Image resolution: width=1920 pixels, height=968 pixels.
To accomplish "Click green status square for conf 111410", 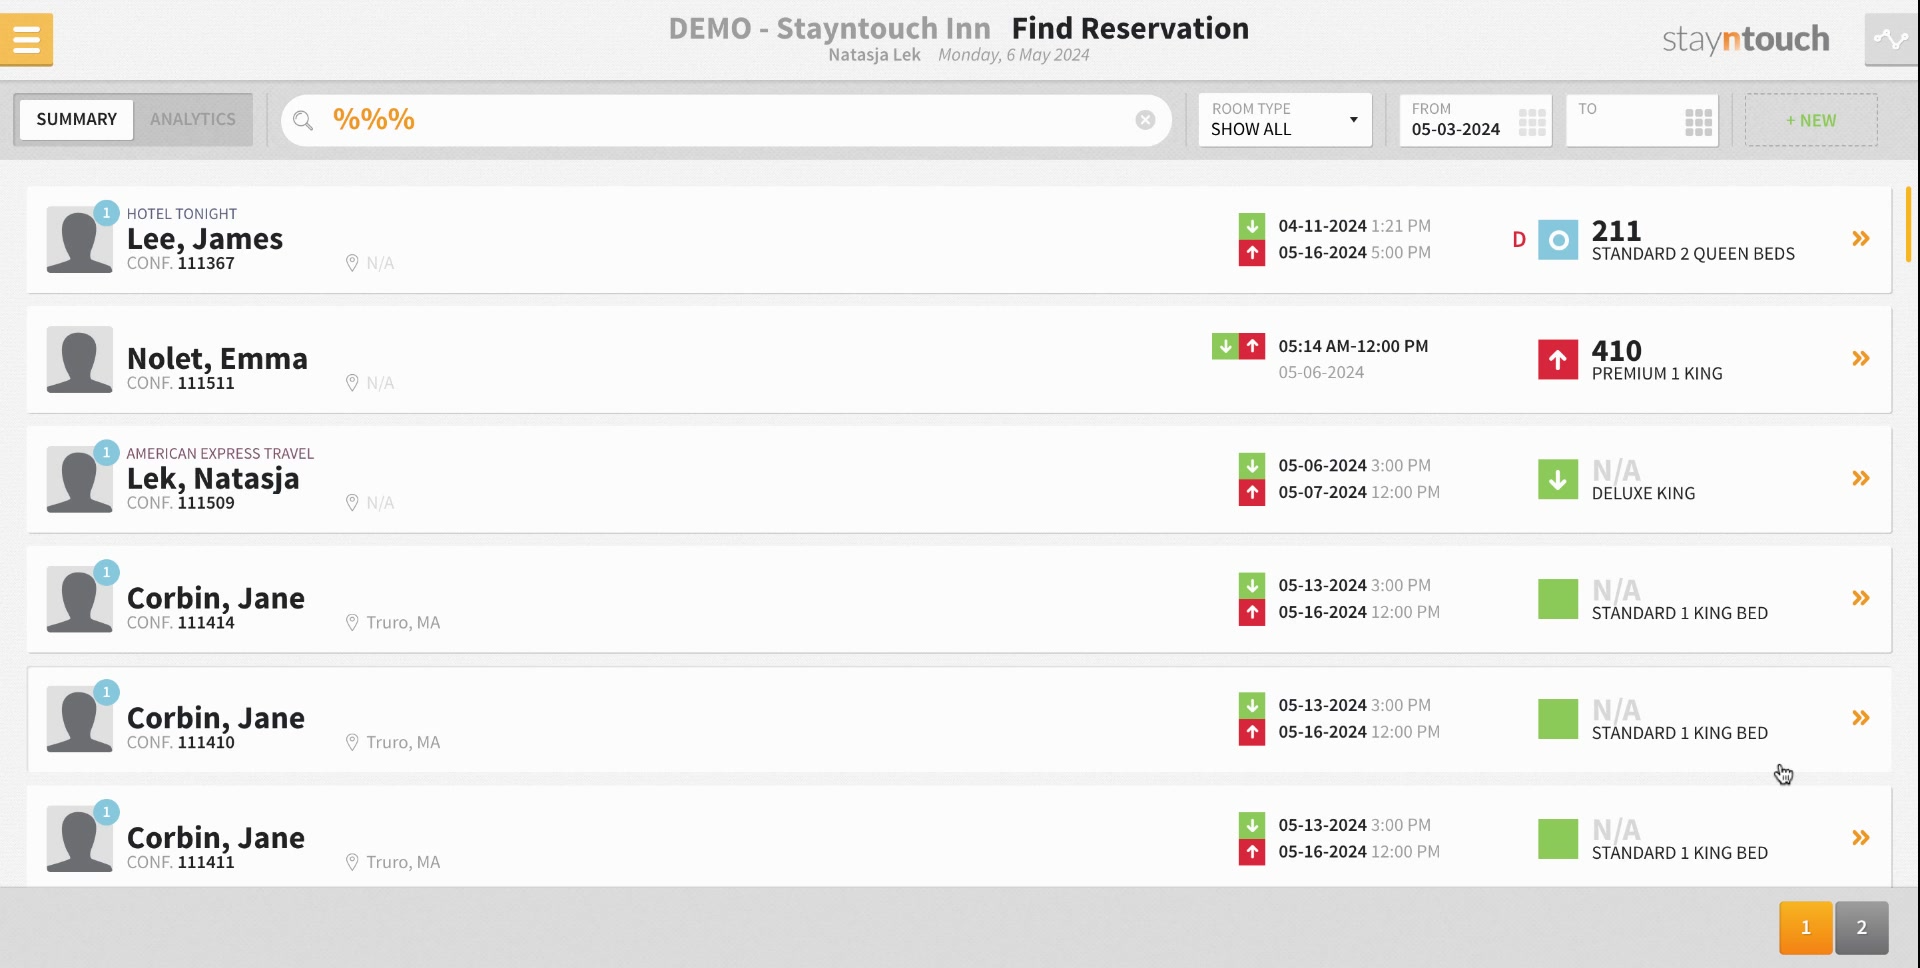I will tap(1558, 719).
